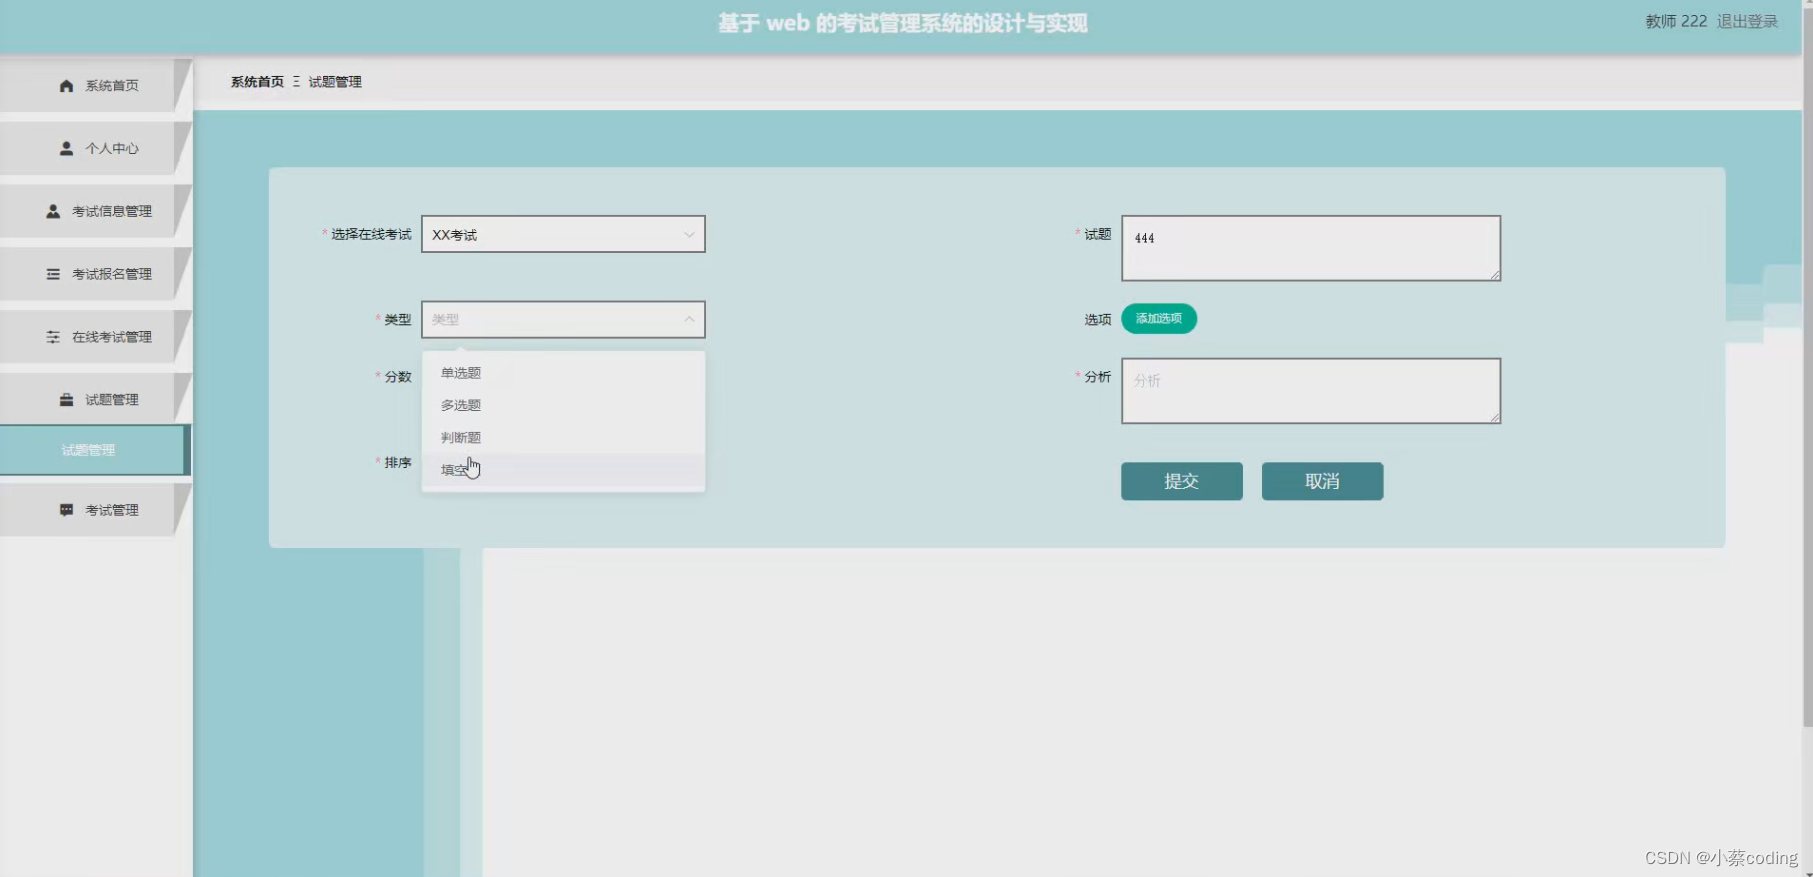Click the 试题 textarea containing 444
Viewport: 1813px width, 877px height.
[1311, 248]
